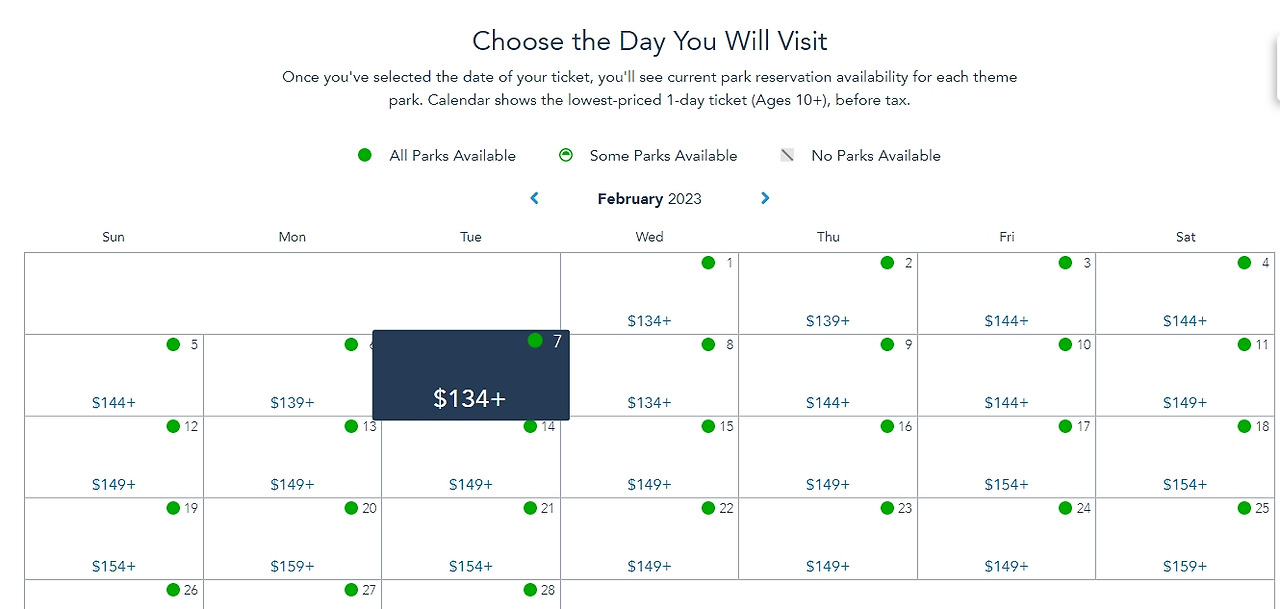Click the green availability dot on February 25
The width and height of the screenshot is (1280, 609).
[x=1244, y=509]
